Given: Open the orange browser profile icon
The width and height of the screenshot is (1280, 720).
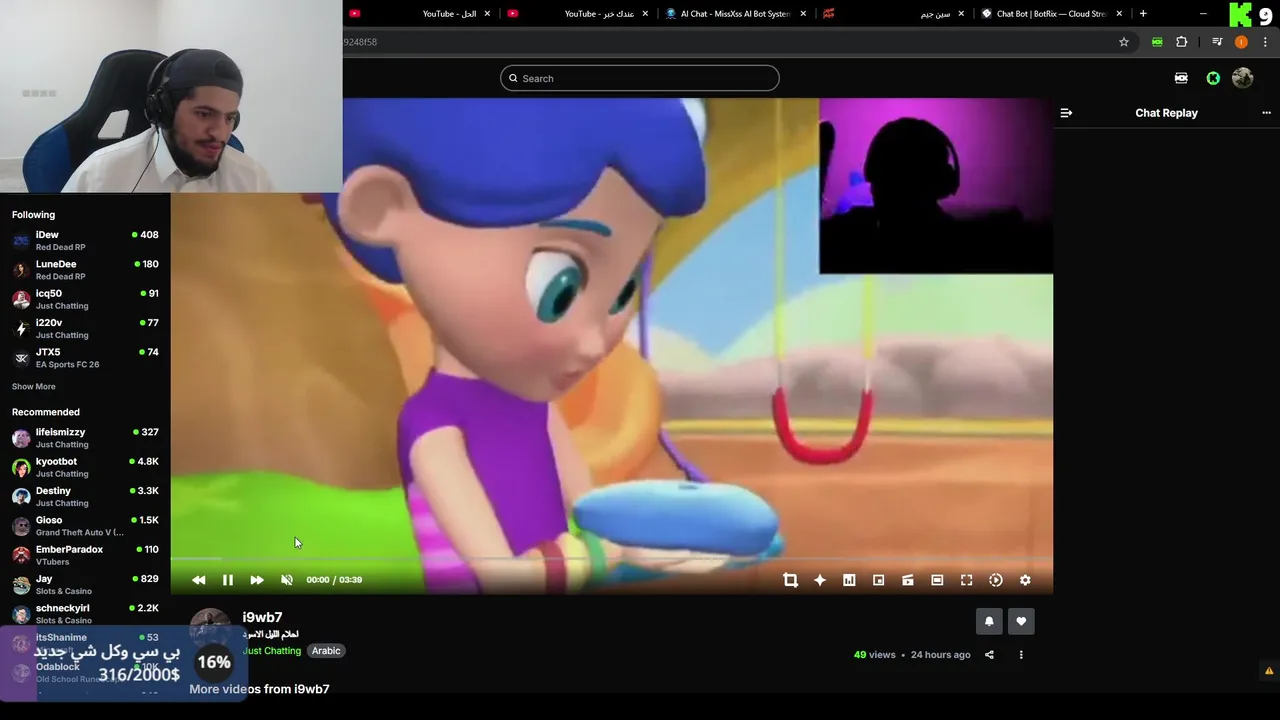Looking at the screenshot, I should pos(1241,42).
